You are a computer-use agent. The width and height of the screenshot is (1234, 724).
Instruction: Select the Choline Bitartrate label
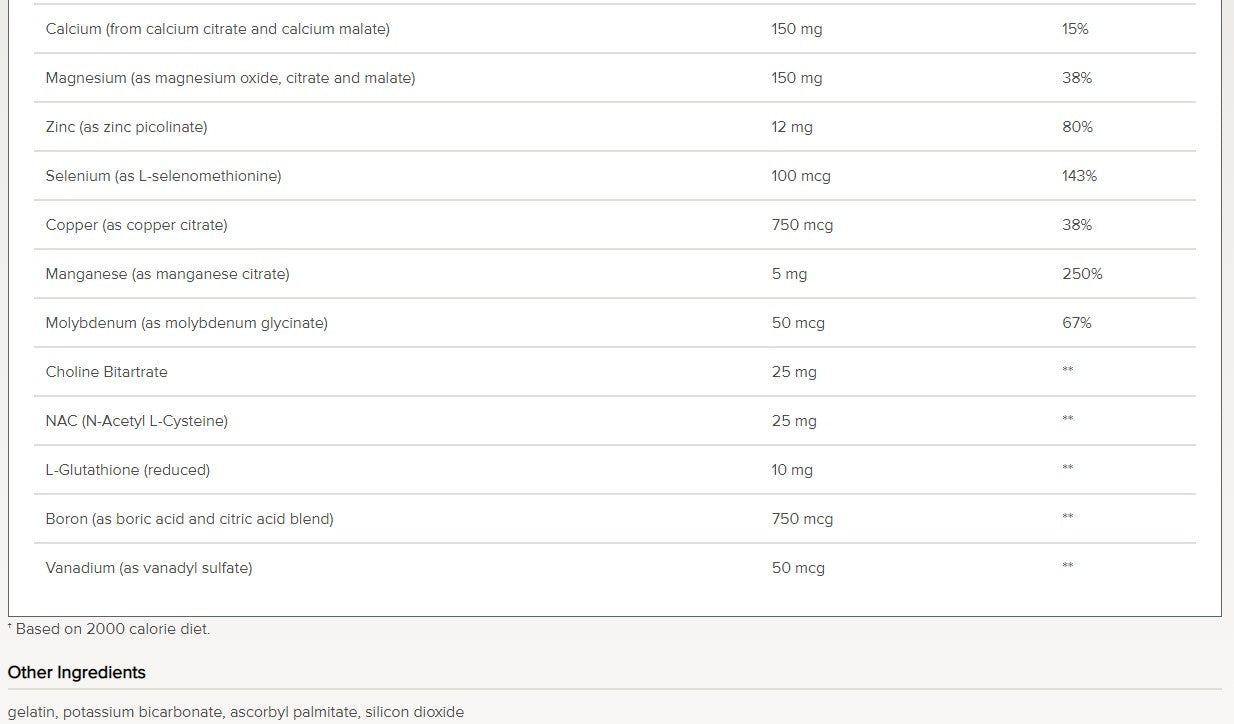coord(106,372)
